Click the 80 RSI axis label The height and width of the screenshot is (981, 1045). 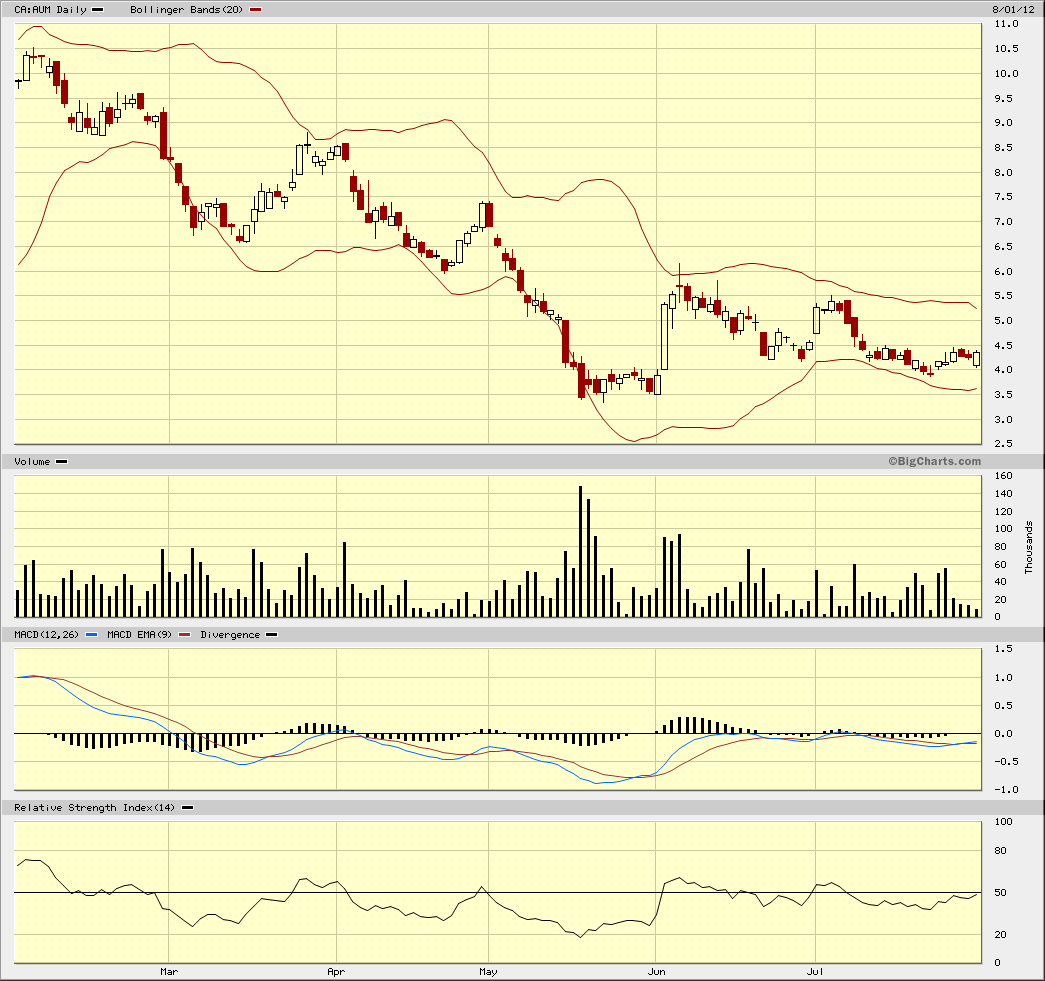pyautogui.click(x=1000, y=850)
